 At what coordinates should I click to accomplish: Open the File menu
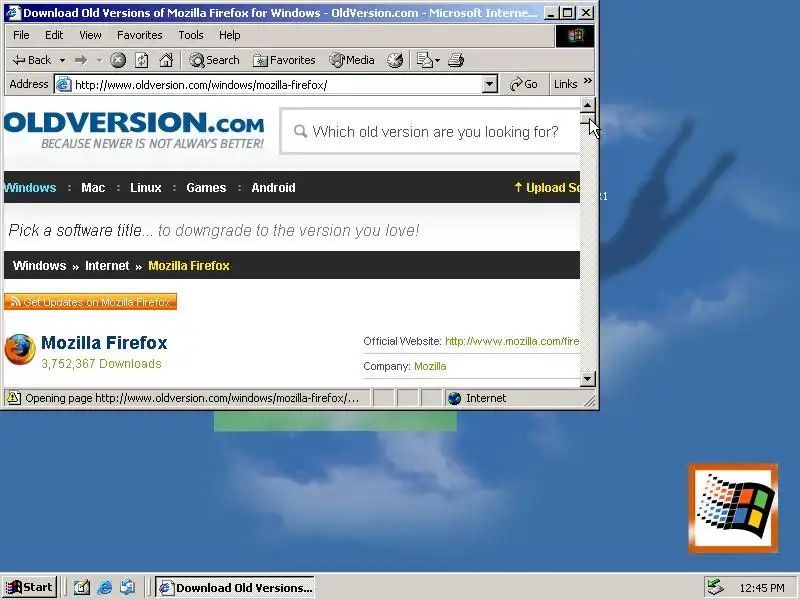click(21, 35)
